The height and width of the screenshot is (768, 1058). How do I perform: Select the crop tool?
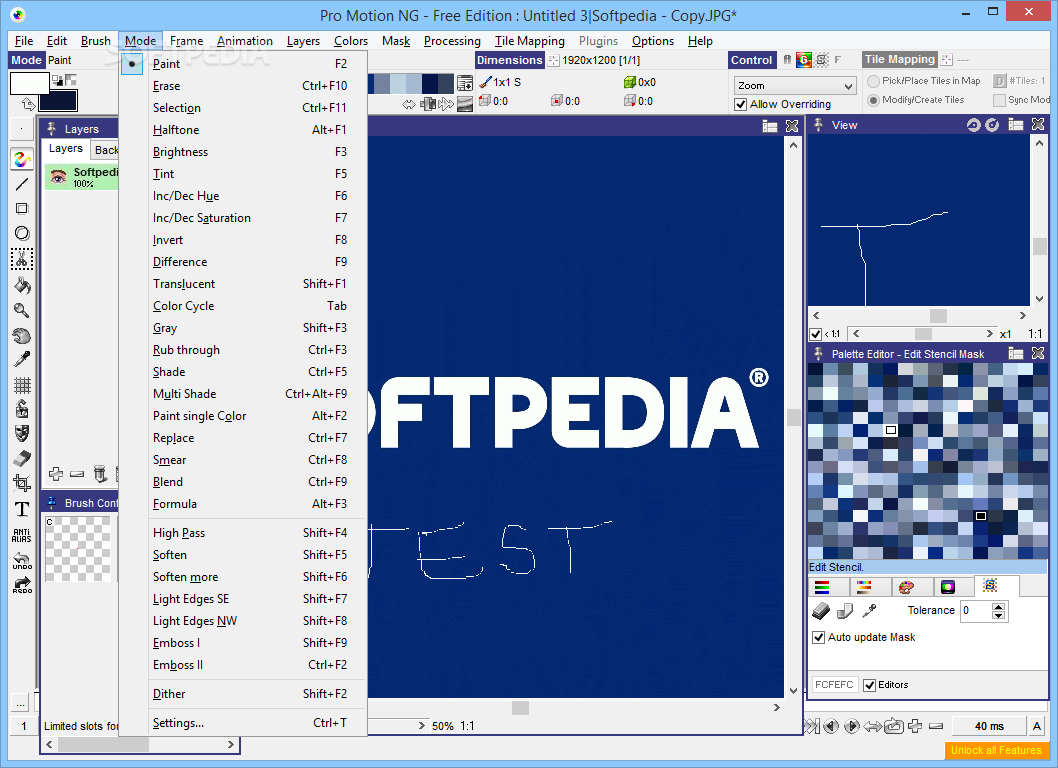(22, 483)
